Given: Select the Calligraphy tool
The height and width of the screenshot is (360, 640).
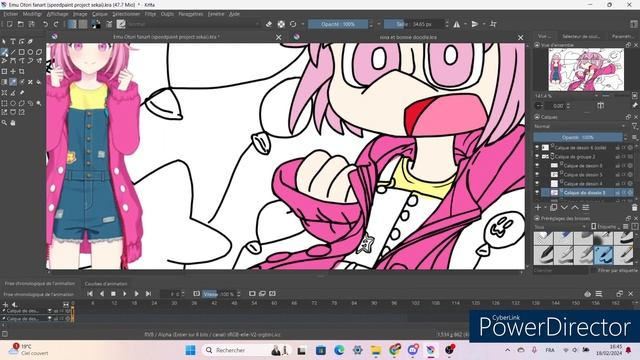Looking at the screenshot, I should [30, 42].
